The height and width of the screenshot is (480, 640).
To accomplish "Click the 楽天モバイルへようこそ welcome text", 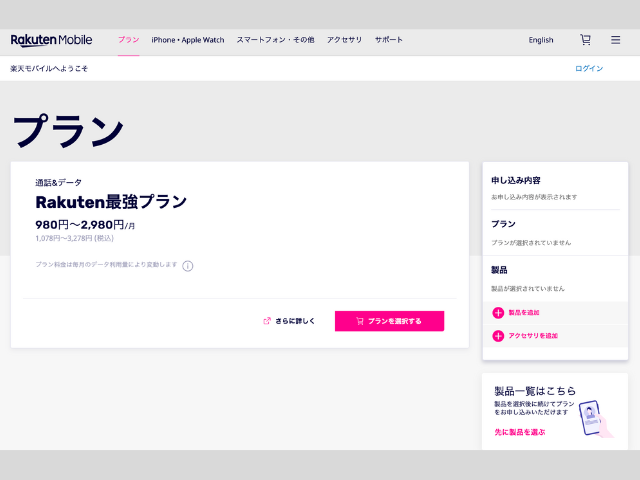I will [49, 69].
